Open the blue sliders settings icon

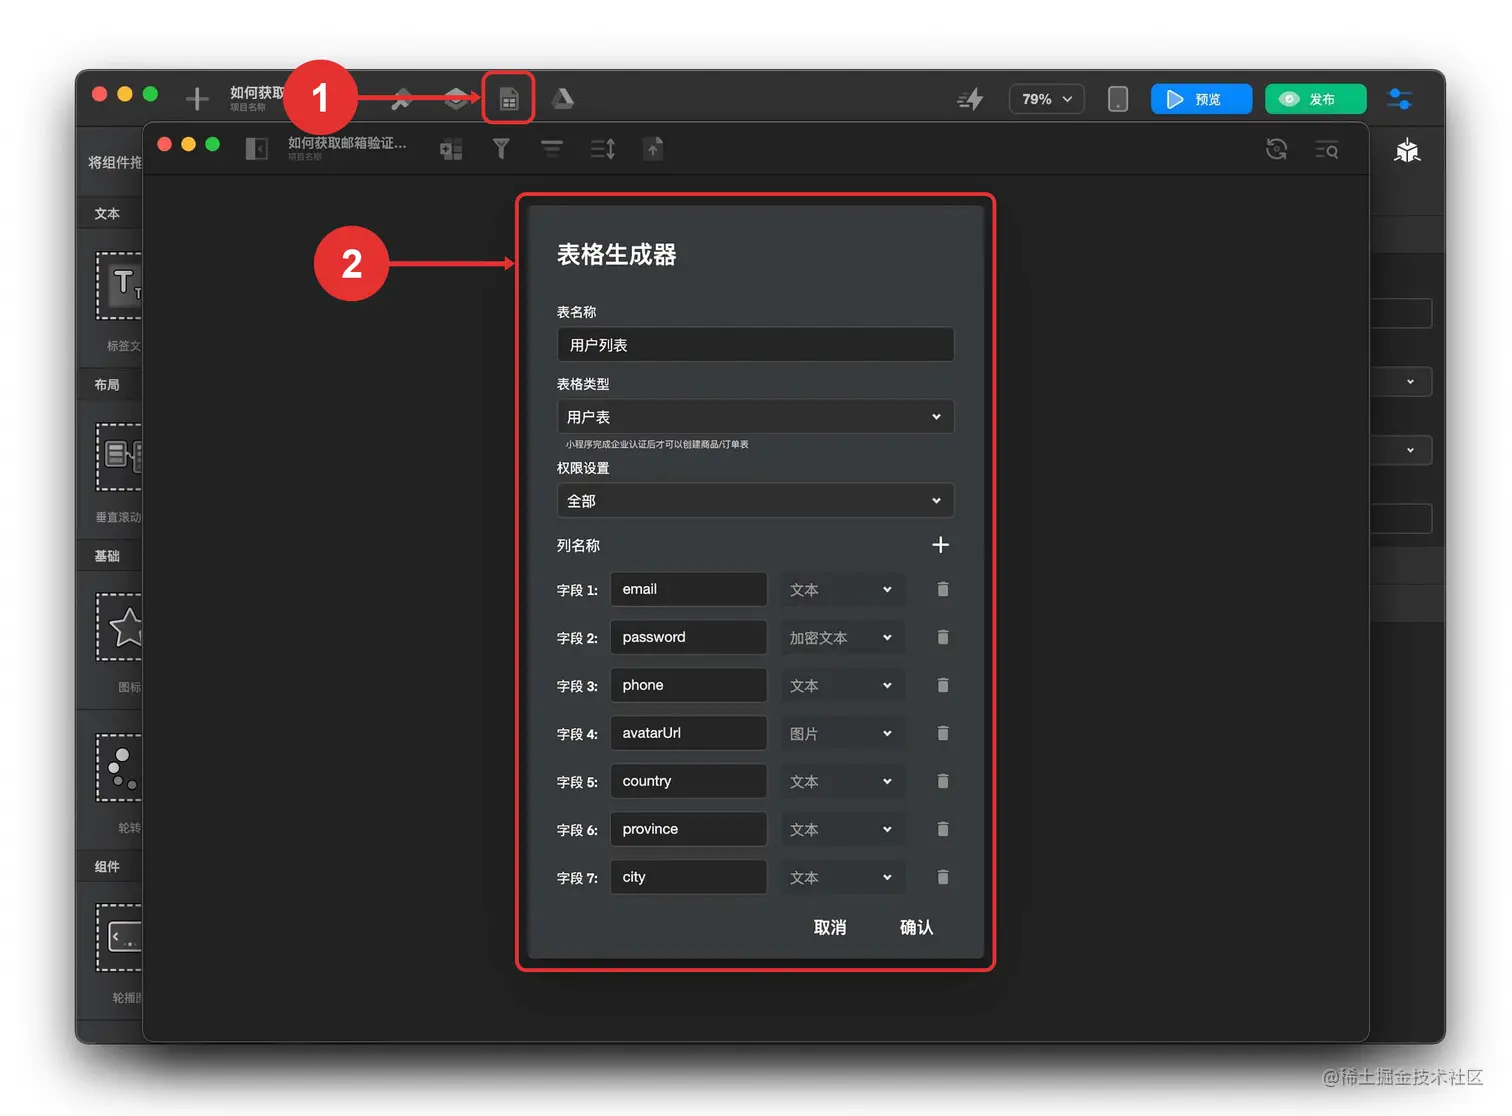click(x=1400, y=99)
